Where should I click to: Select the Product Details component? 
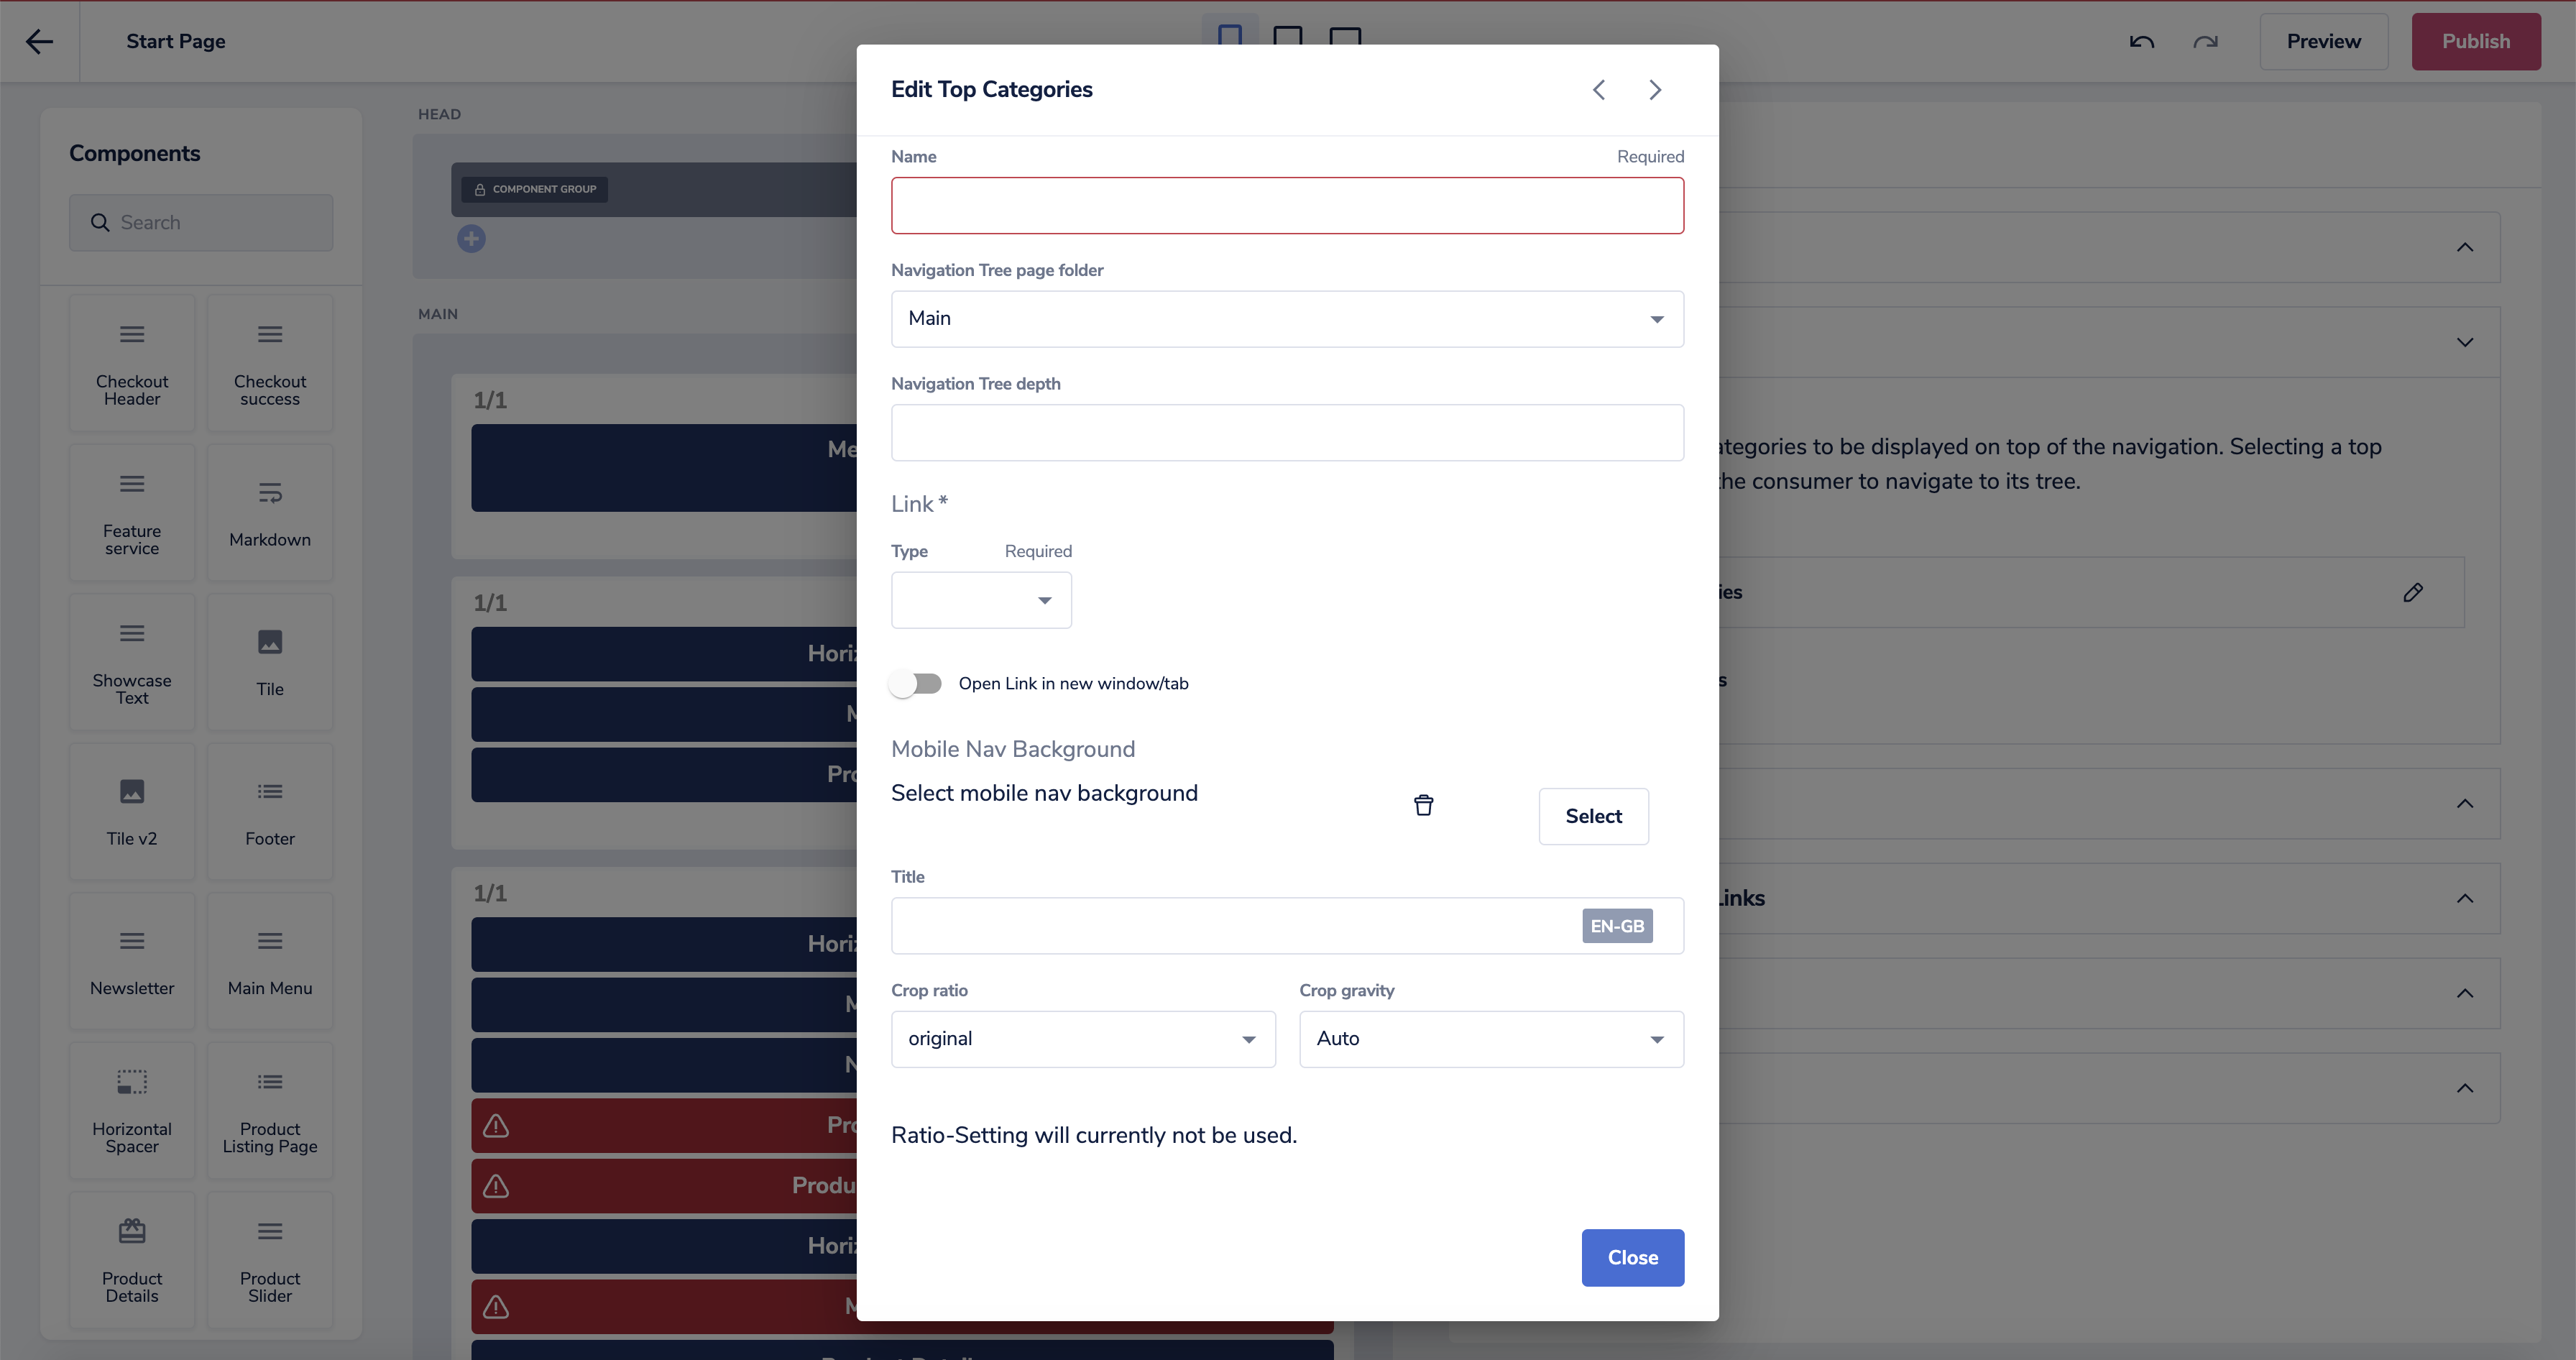coord(132,1261)
